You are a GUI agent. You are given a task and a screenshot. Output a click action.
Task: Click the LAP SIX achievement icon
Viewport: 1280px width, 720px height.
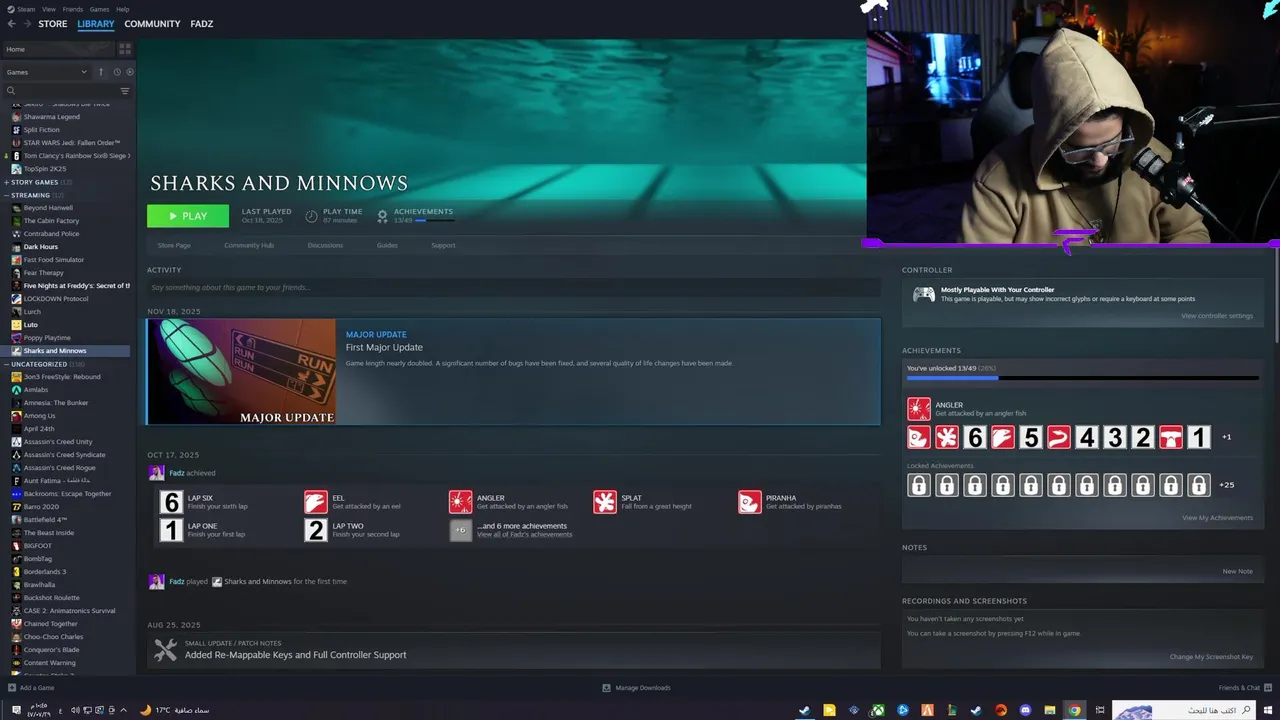[x=171, y=502]
